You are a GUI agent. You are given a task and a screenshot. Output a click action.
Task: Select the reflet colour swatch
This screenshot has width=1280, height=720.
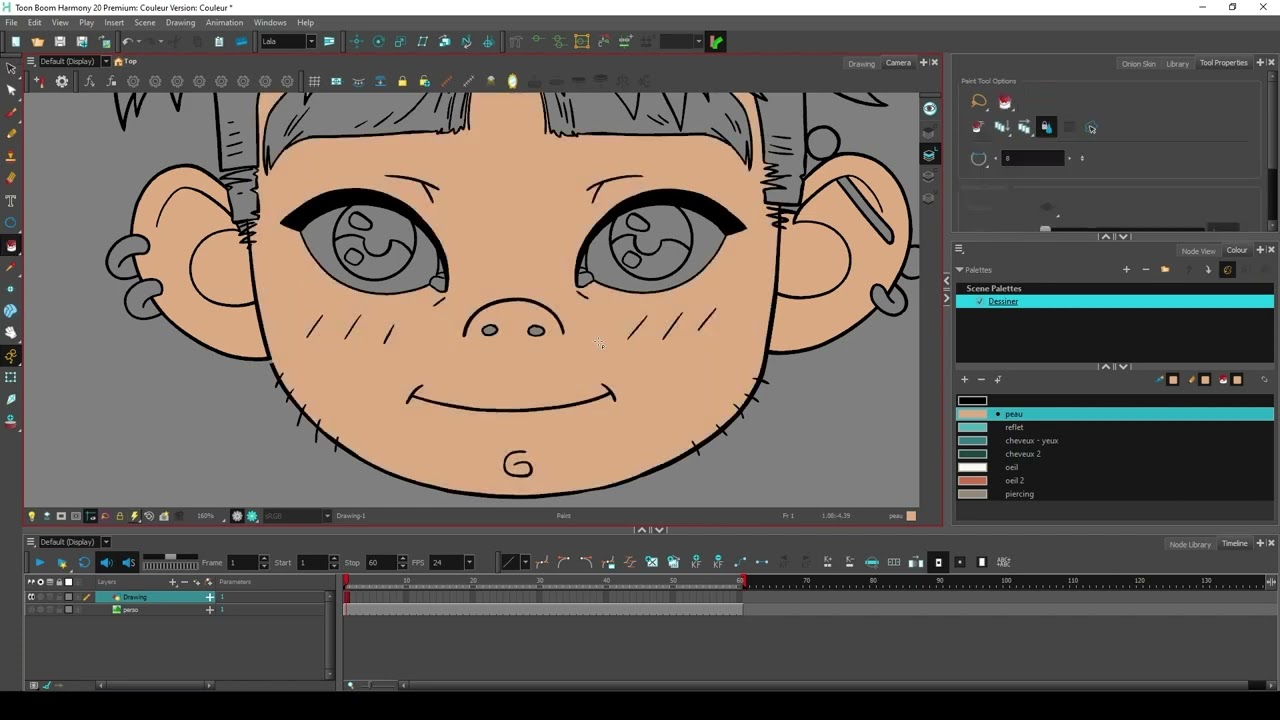(x=972, y=427)
